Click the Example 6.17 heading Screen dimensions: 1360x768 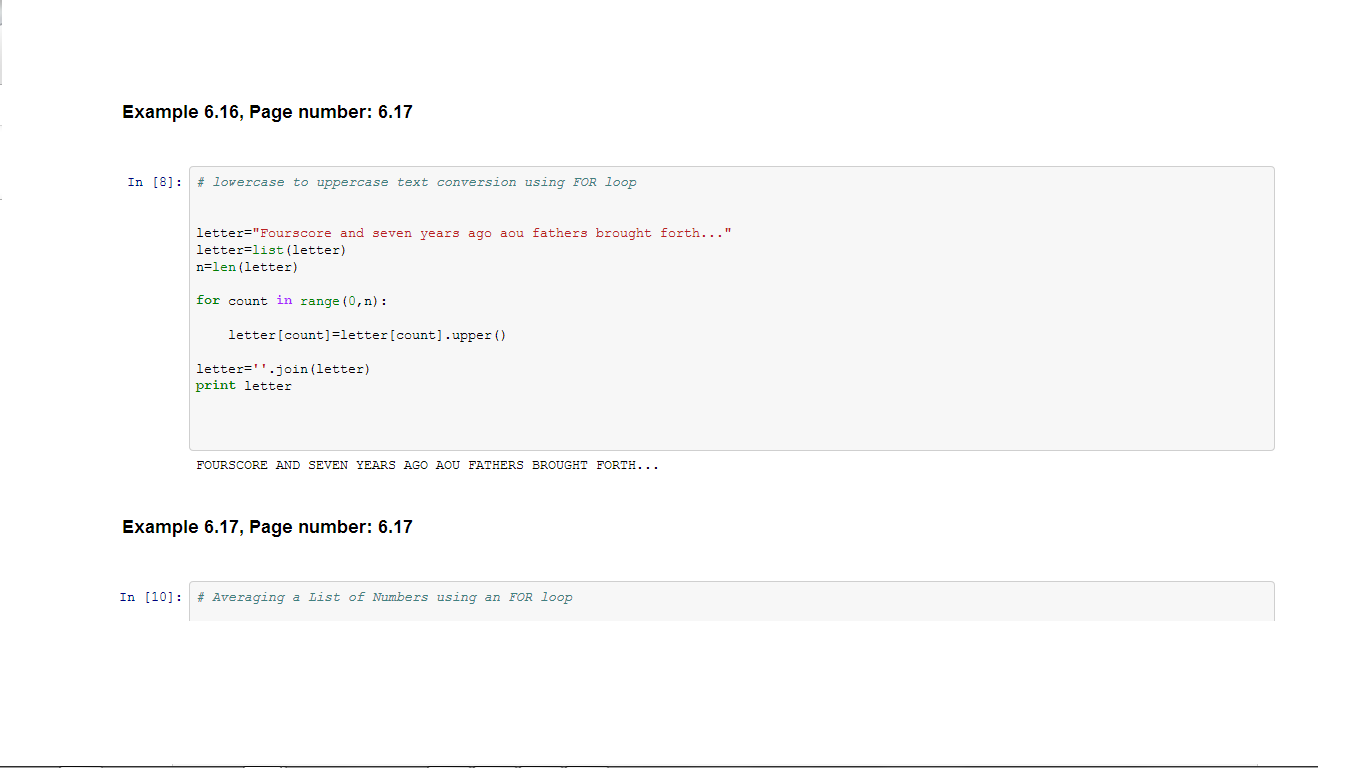[x=267, y=527]
